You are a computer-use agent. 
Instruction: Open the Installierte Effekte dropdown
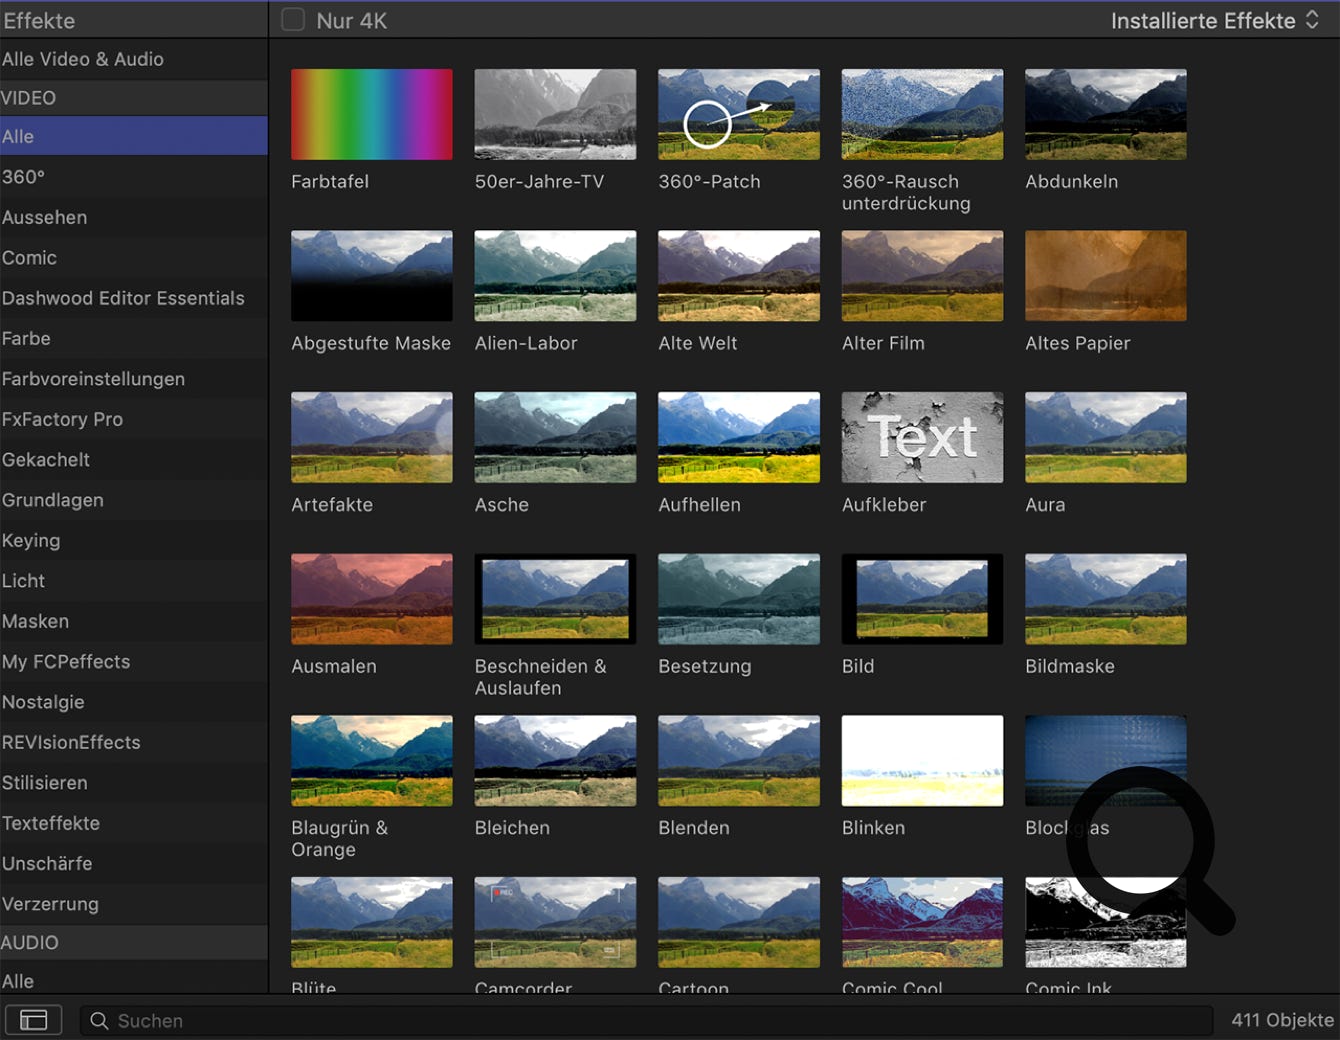[x=1202, y=21]
